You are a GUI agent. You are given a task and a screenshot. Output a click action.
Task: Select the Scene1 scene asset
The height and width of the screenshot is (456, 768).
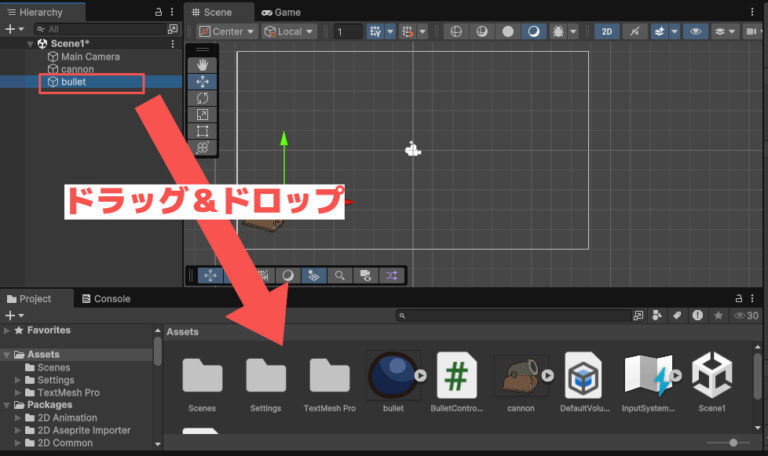coord(712,382)
